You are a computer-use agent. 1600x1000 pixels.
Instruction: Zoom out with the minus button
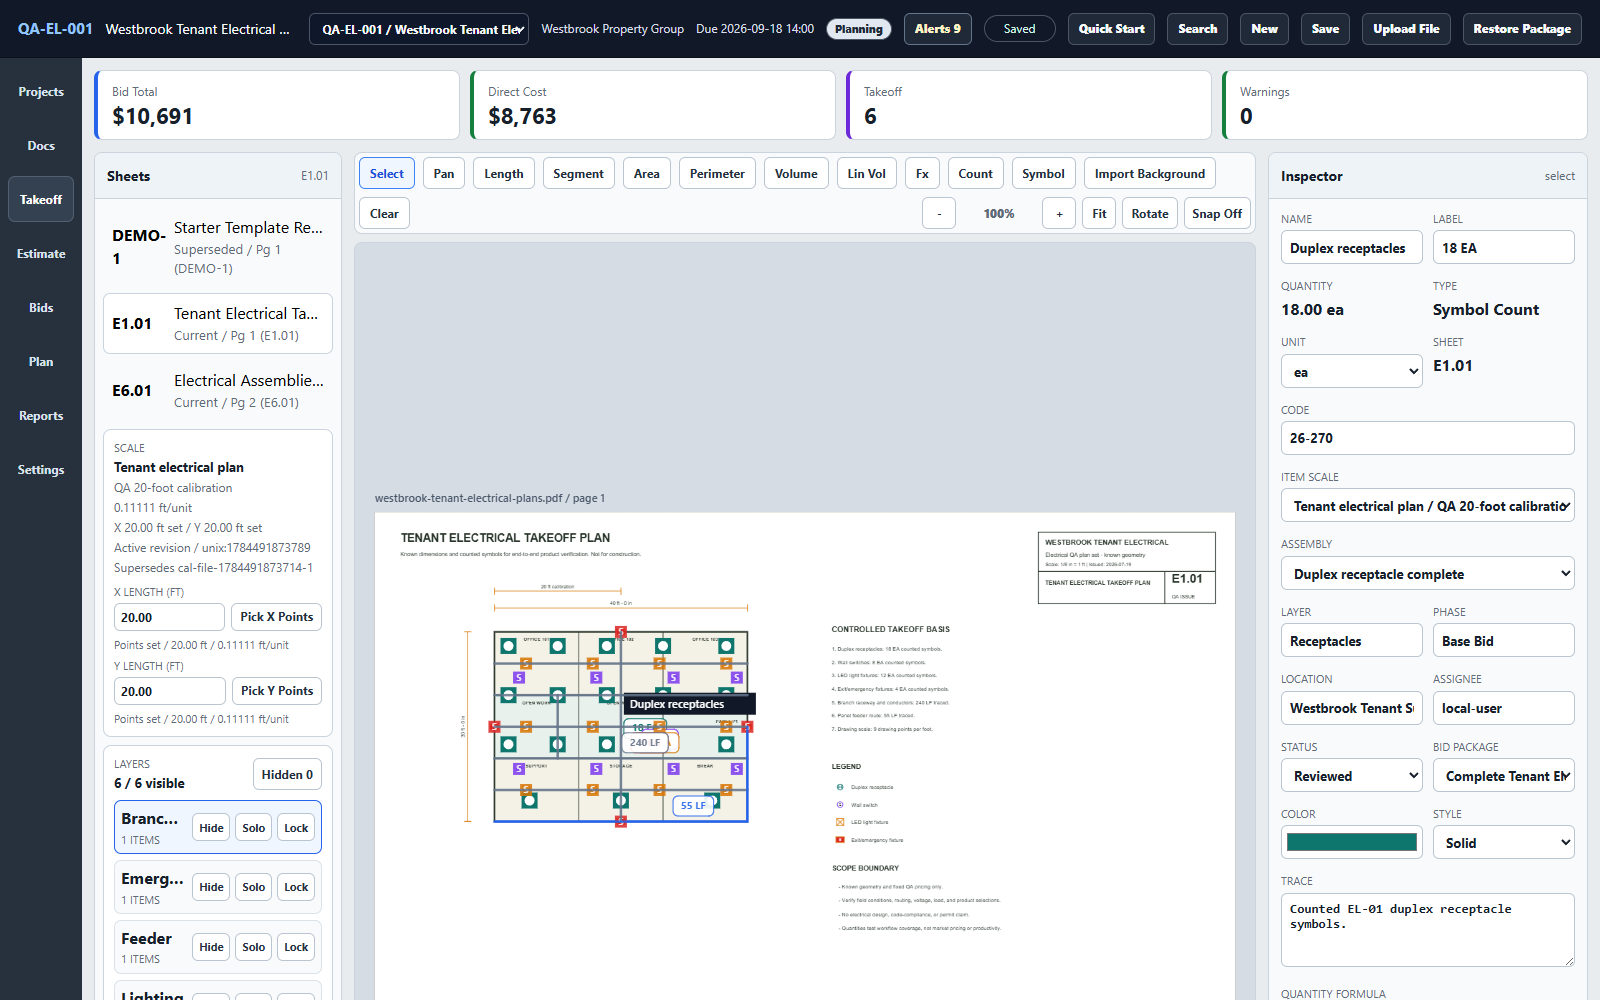pos(938,214)
